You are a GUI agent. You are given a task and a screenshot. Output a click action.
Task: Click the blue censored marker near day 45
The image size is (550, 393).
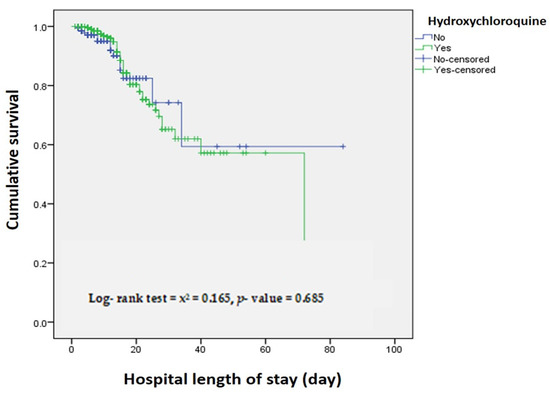coord(217,147)
